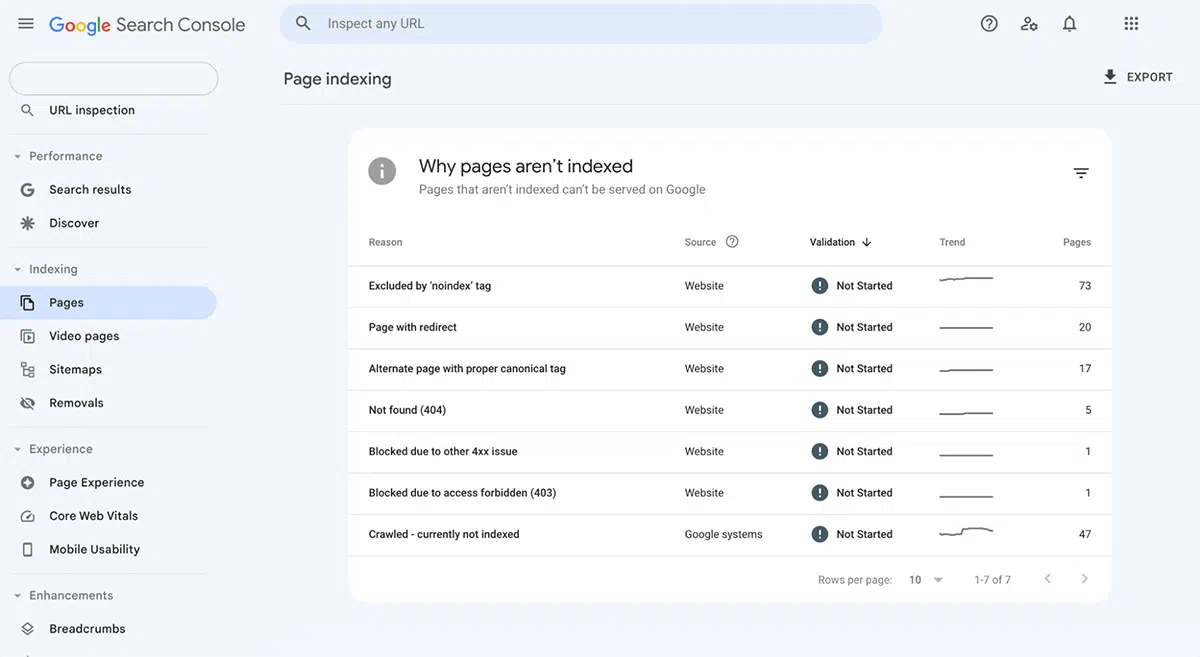Click the Removals crossed-eye icon
This screenshot has height=657, width=1200.
pos(28,403)
